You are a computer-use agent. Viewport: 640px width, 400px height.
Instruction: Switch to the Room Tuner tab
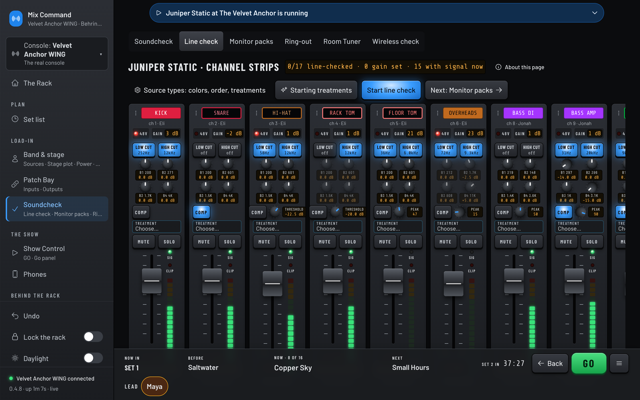(x=342, y=41)
